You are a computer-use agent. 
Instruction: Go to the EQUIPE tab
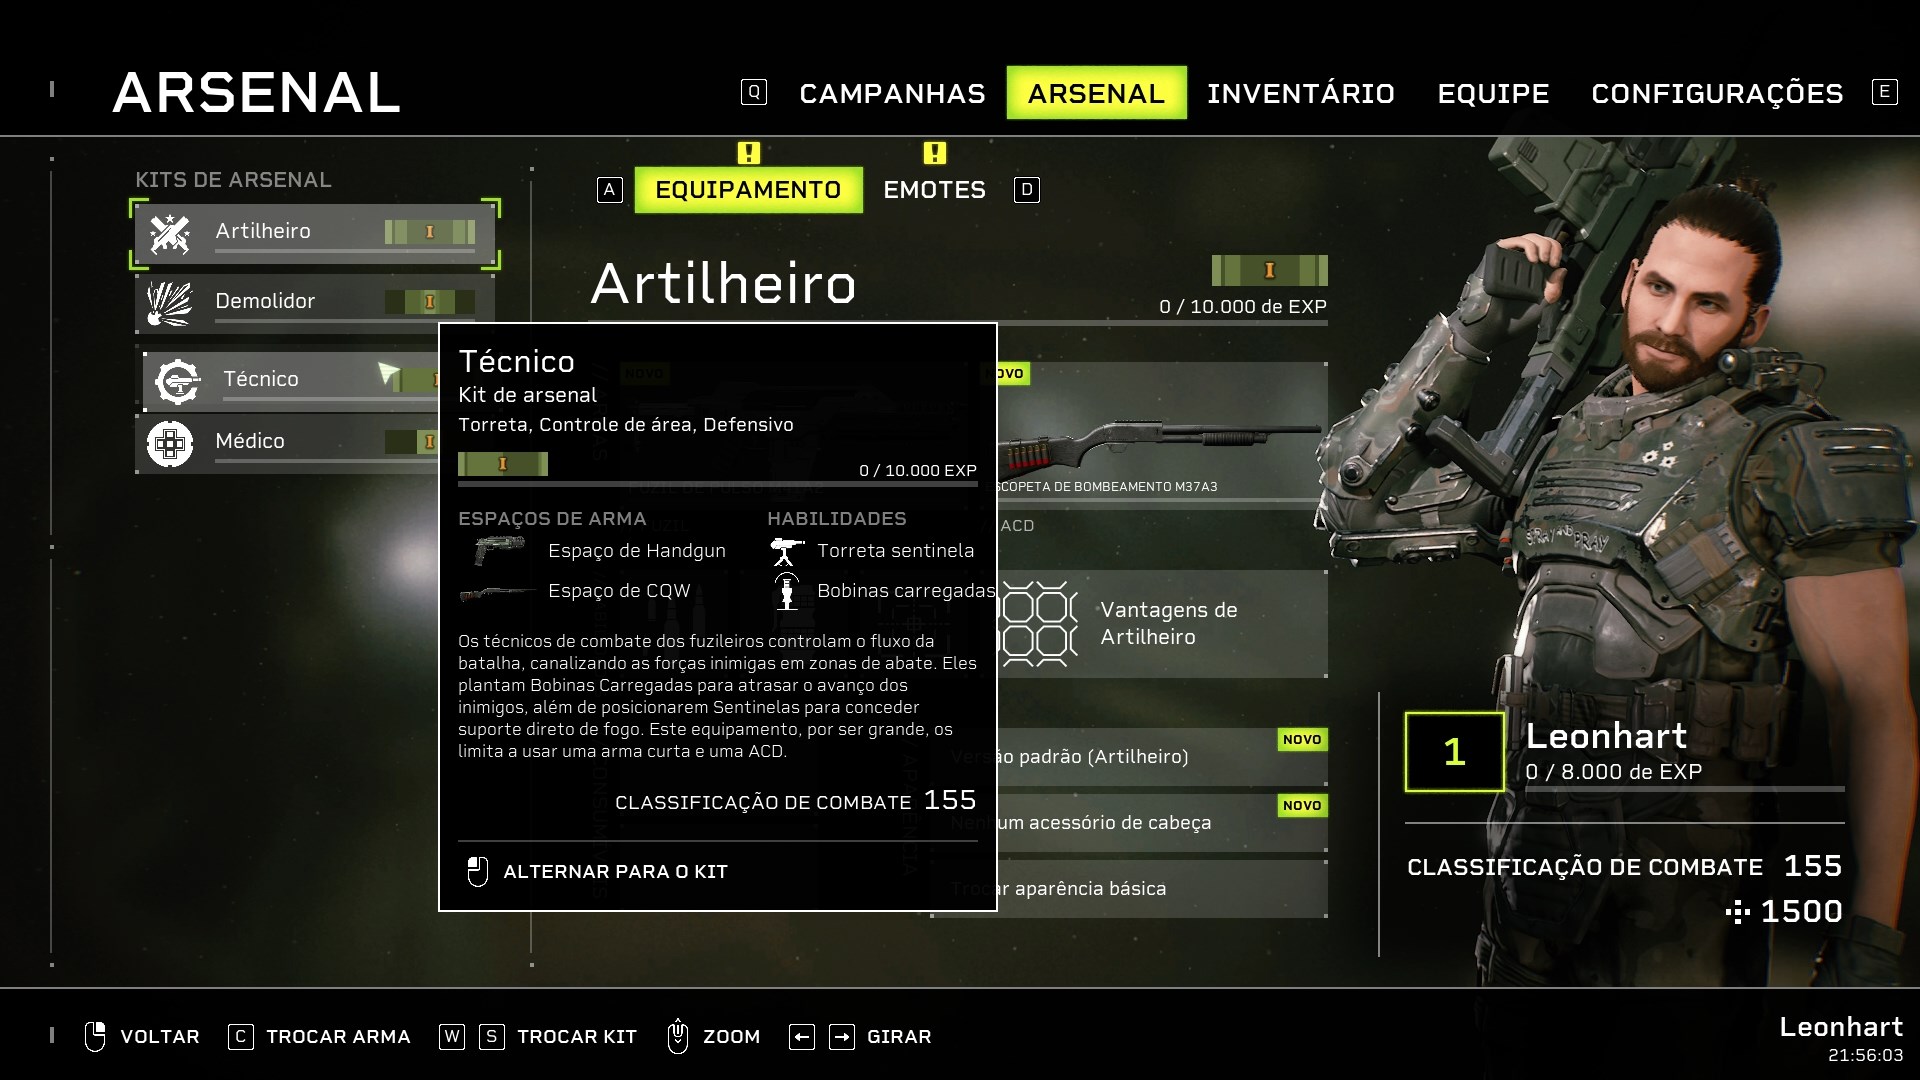click(x=1493, y=94)
